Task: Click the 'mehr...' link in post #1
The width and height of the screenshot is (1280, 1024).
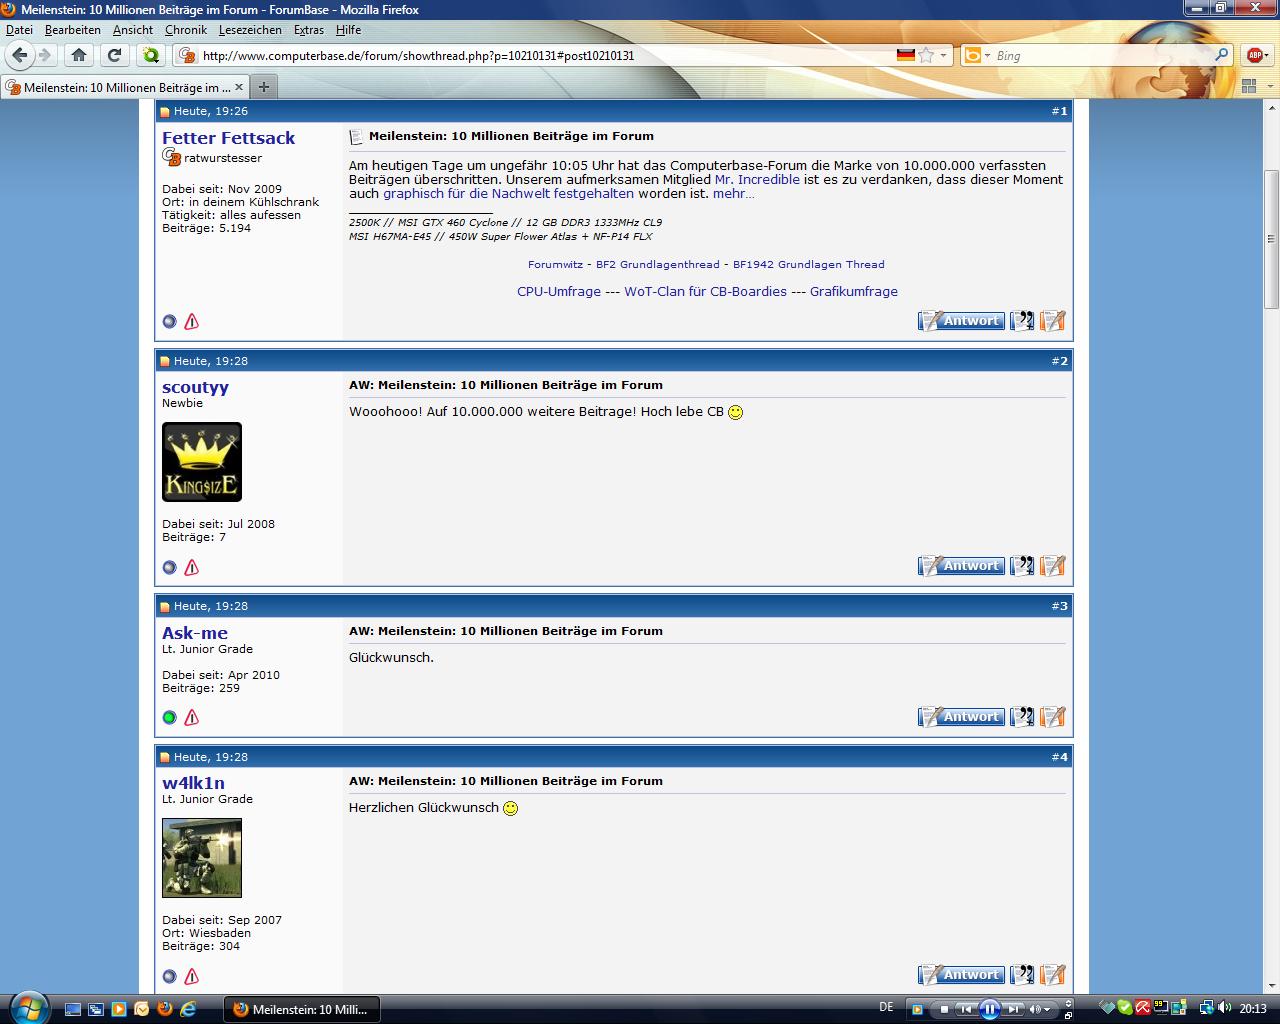Action: [x=734, y=194]
